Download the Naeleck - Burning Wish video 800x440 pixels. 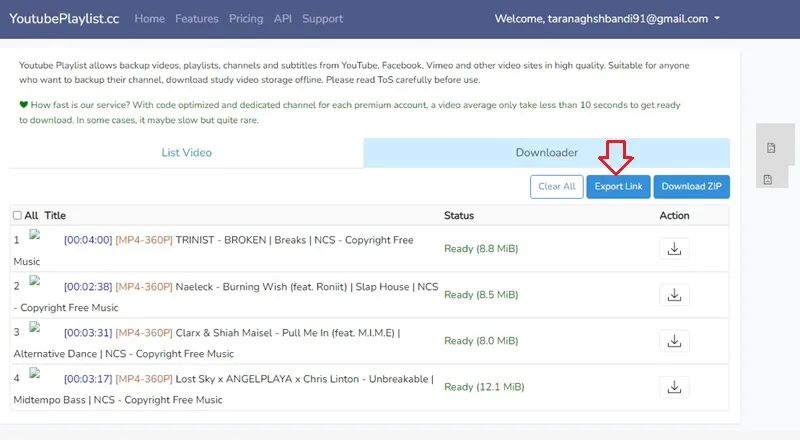[x=674, y=295]
